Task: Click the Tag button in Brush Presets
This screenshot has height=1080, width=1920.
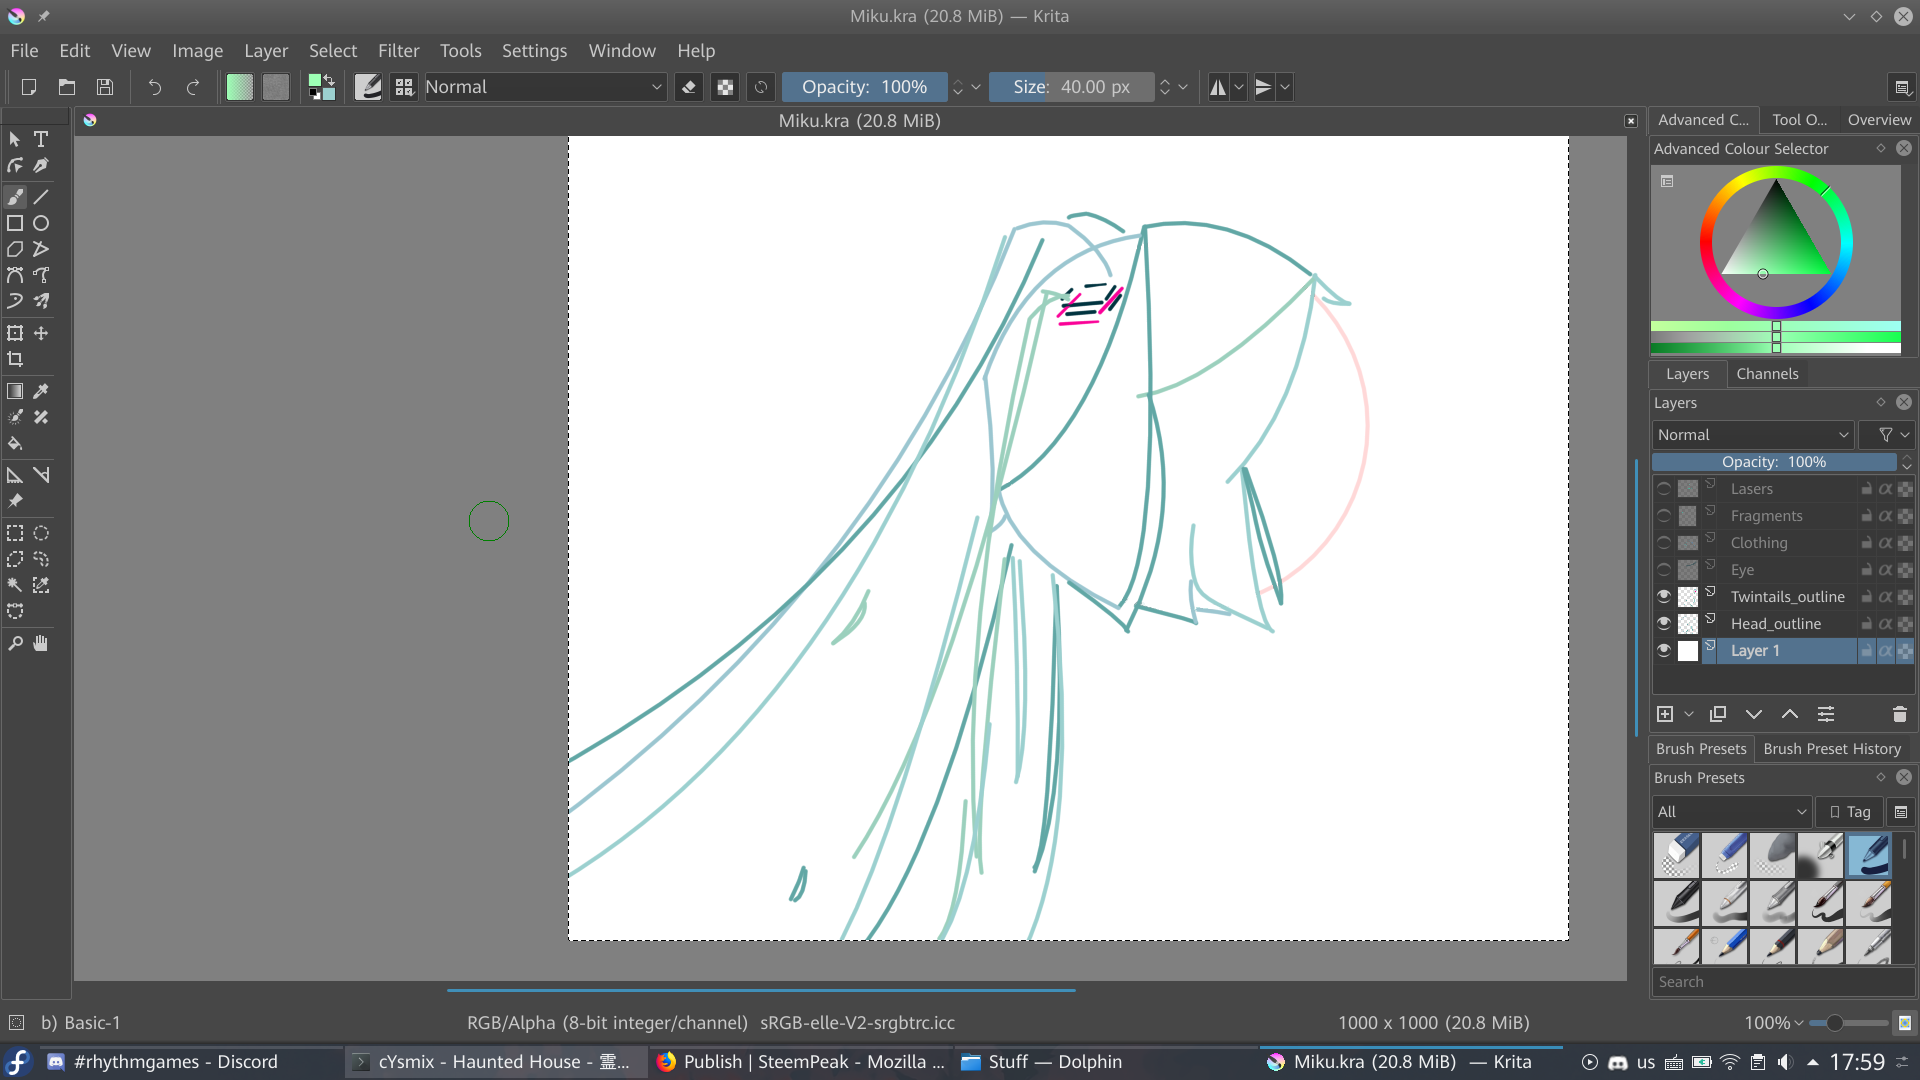Action: (x=1850, y=812)
